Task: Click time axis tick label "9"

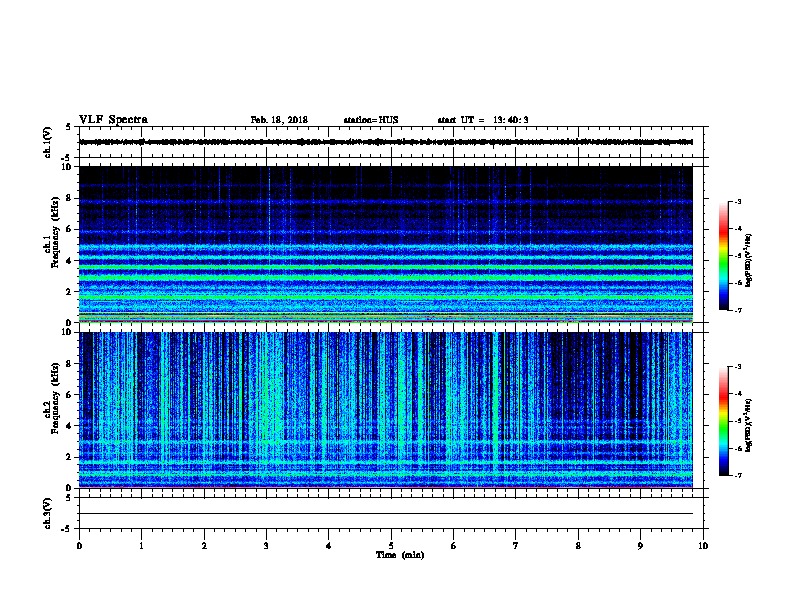Action: click(x=640, y=546)
